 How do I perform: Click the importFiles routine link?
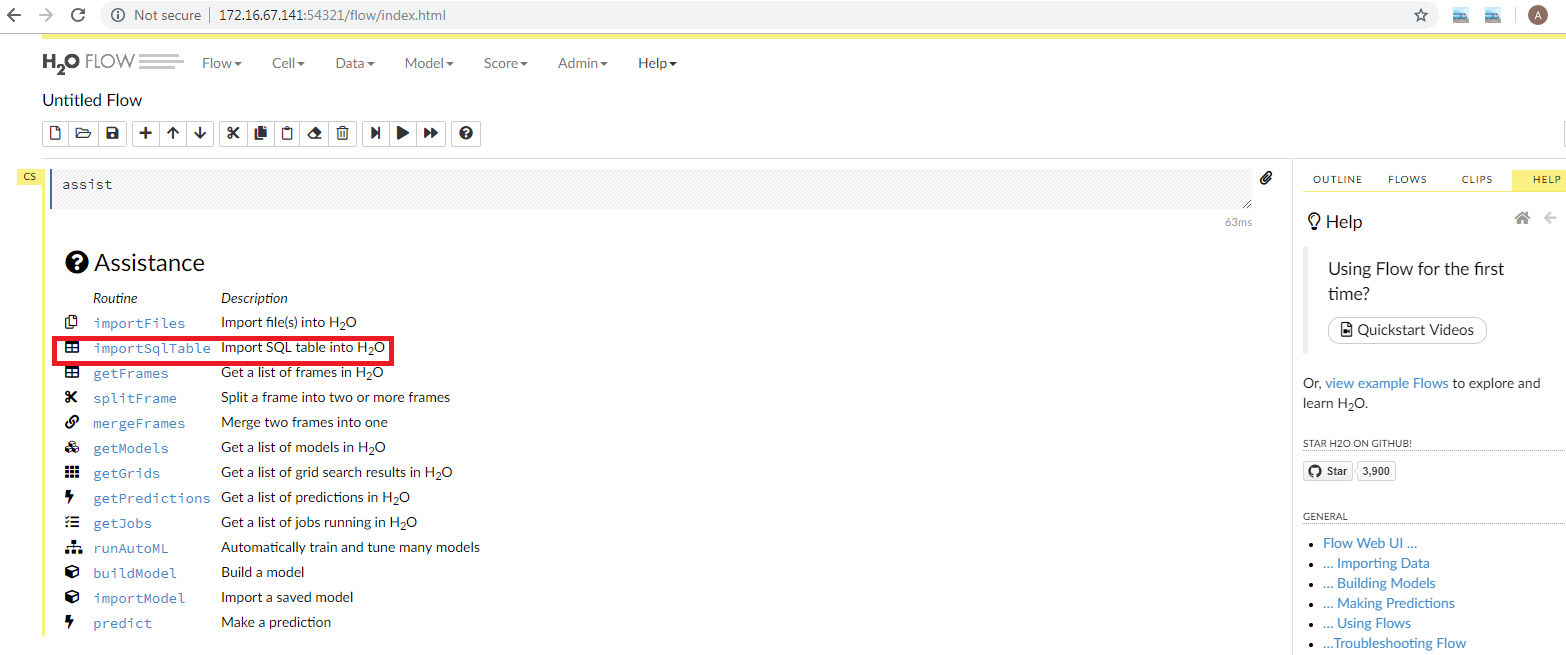[x=139, y=323]
